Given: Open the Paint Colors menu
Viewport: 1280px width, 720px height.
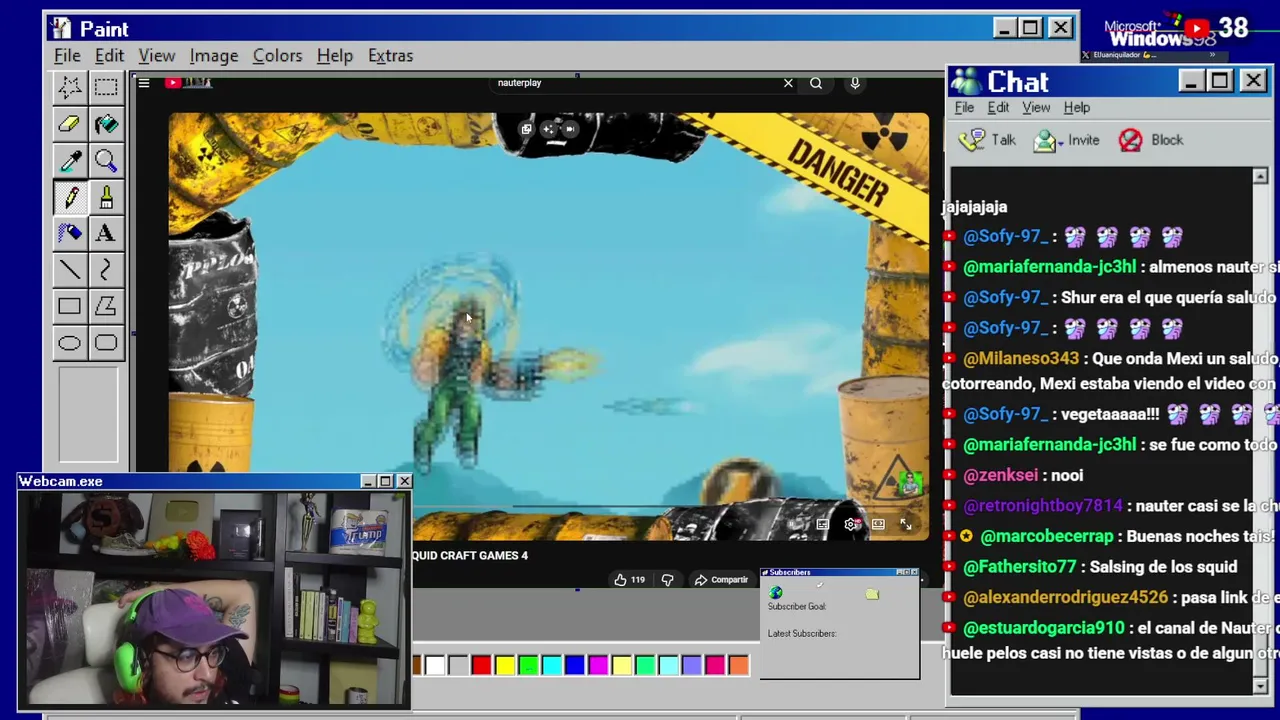Looking at the screenshot, I should pyautogui.click(x=277, y=56).
